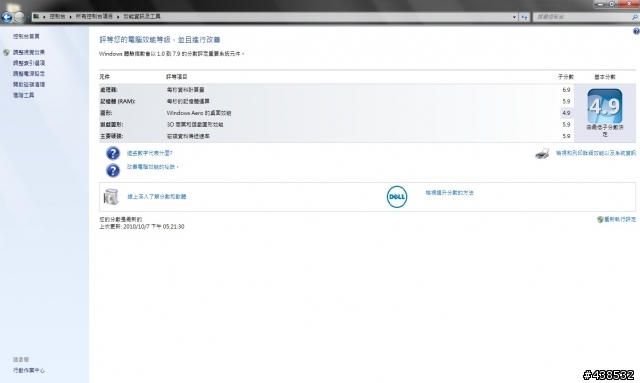This screenshot has height=383, width=640.
Task: Select 所有控制台項目 in the breadcrumb
Action: pyautogui.click(x=94, y=17)
